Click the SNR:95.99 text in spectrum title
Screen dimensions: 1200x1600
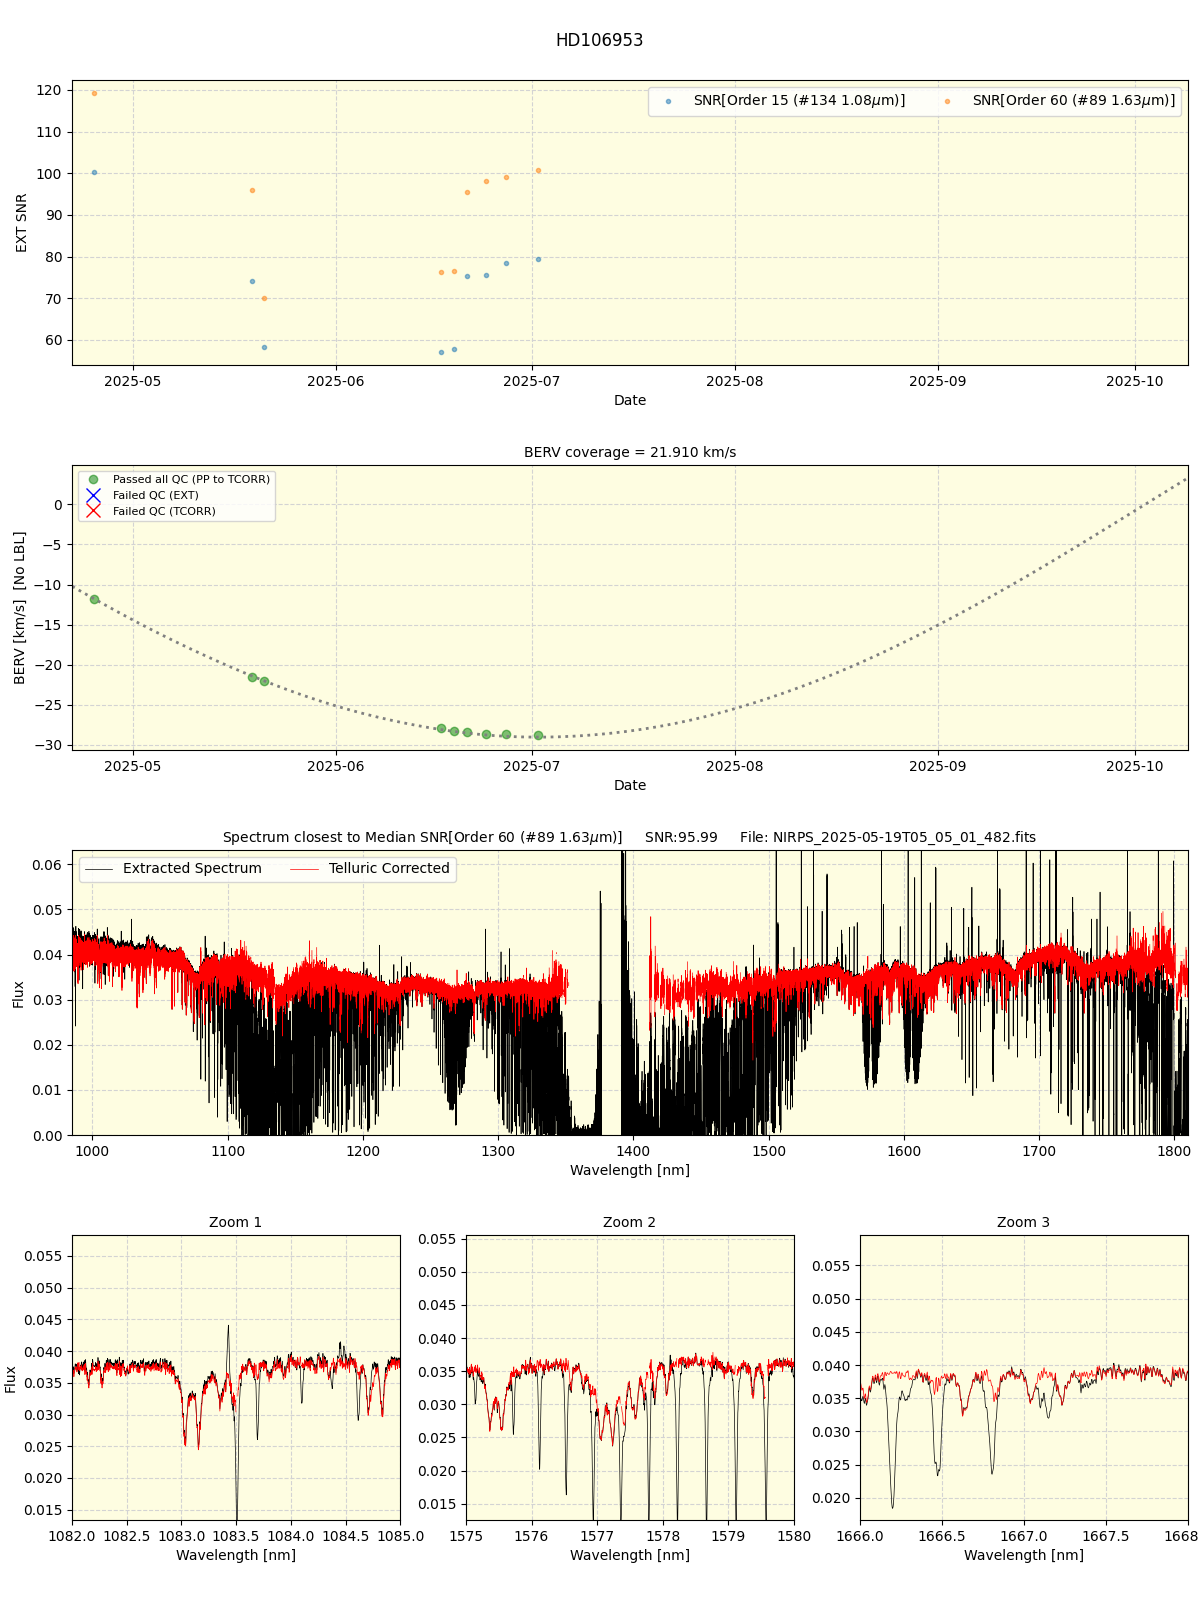click(x=681, y=838)
